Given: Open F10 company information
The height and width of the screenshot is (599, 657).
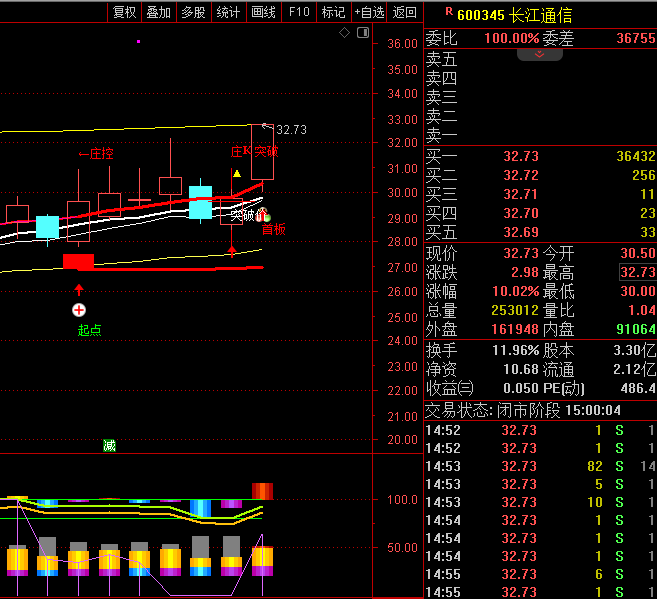Looking at the screenshot, I should (298, 12).
